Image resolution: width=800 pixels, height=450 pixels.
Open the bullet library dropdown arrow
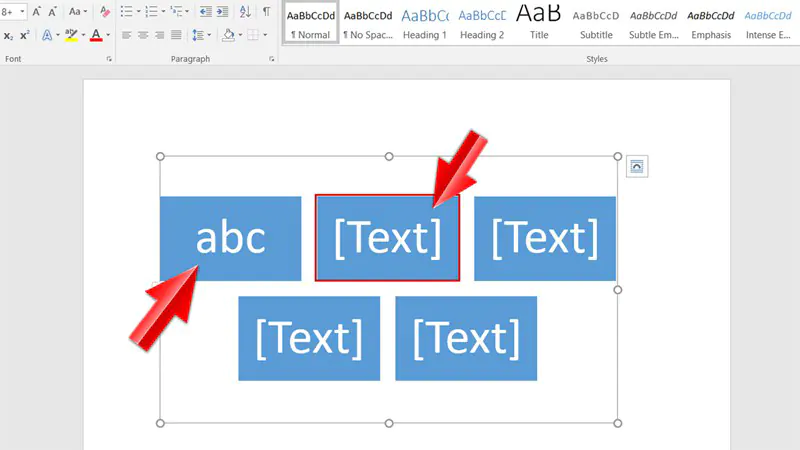tap(138, 11)
